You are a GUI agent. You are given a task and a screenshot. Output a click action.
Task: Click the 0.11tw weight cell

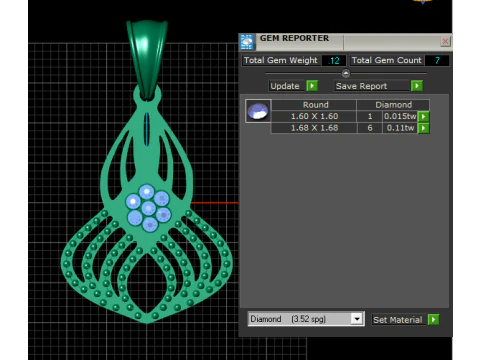pos(400,128)
